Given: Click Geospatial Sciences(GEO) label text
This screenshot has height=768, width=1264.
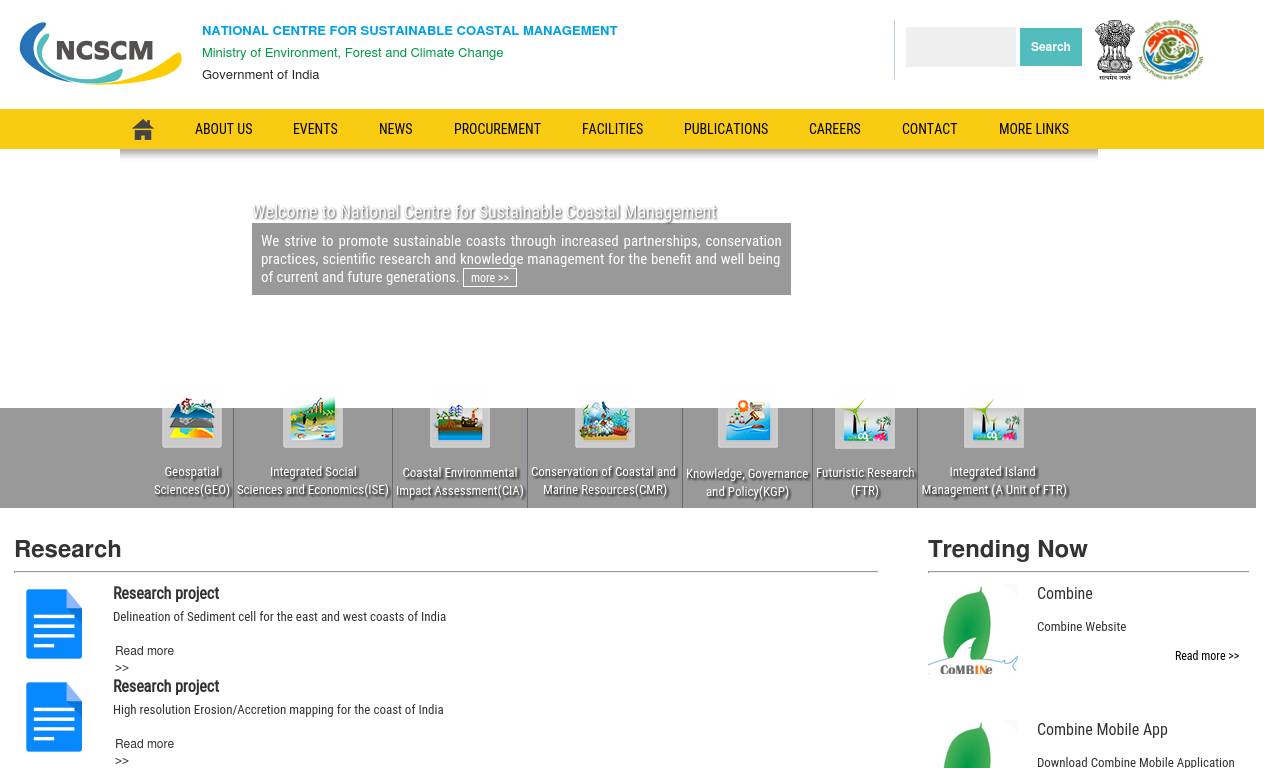Looking at the screenshot, I should 192,481.
